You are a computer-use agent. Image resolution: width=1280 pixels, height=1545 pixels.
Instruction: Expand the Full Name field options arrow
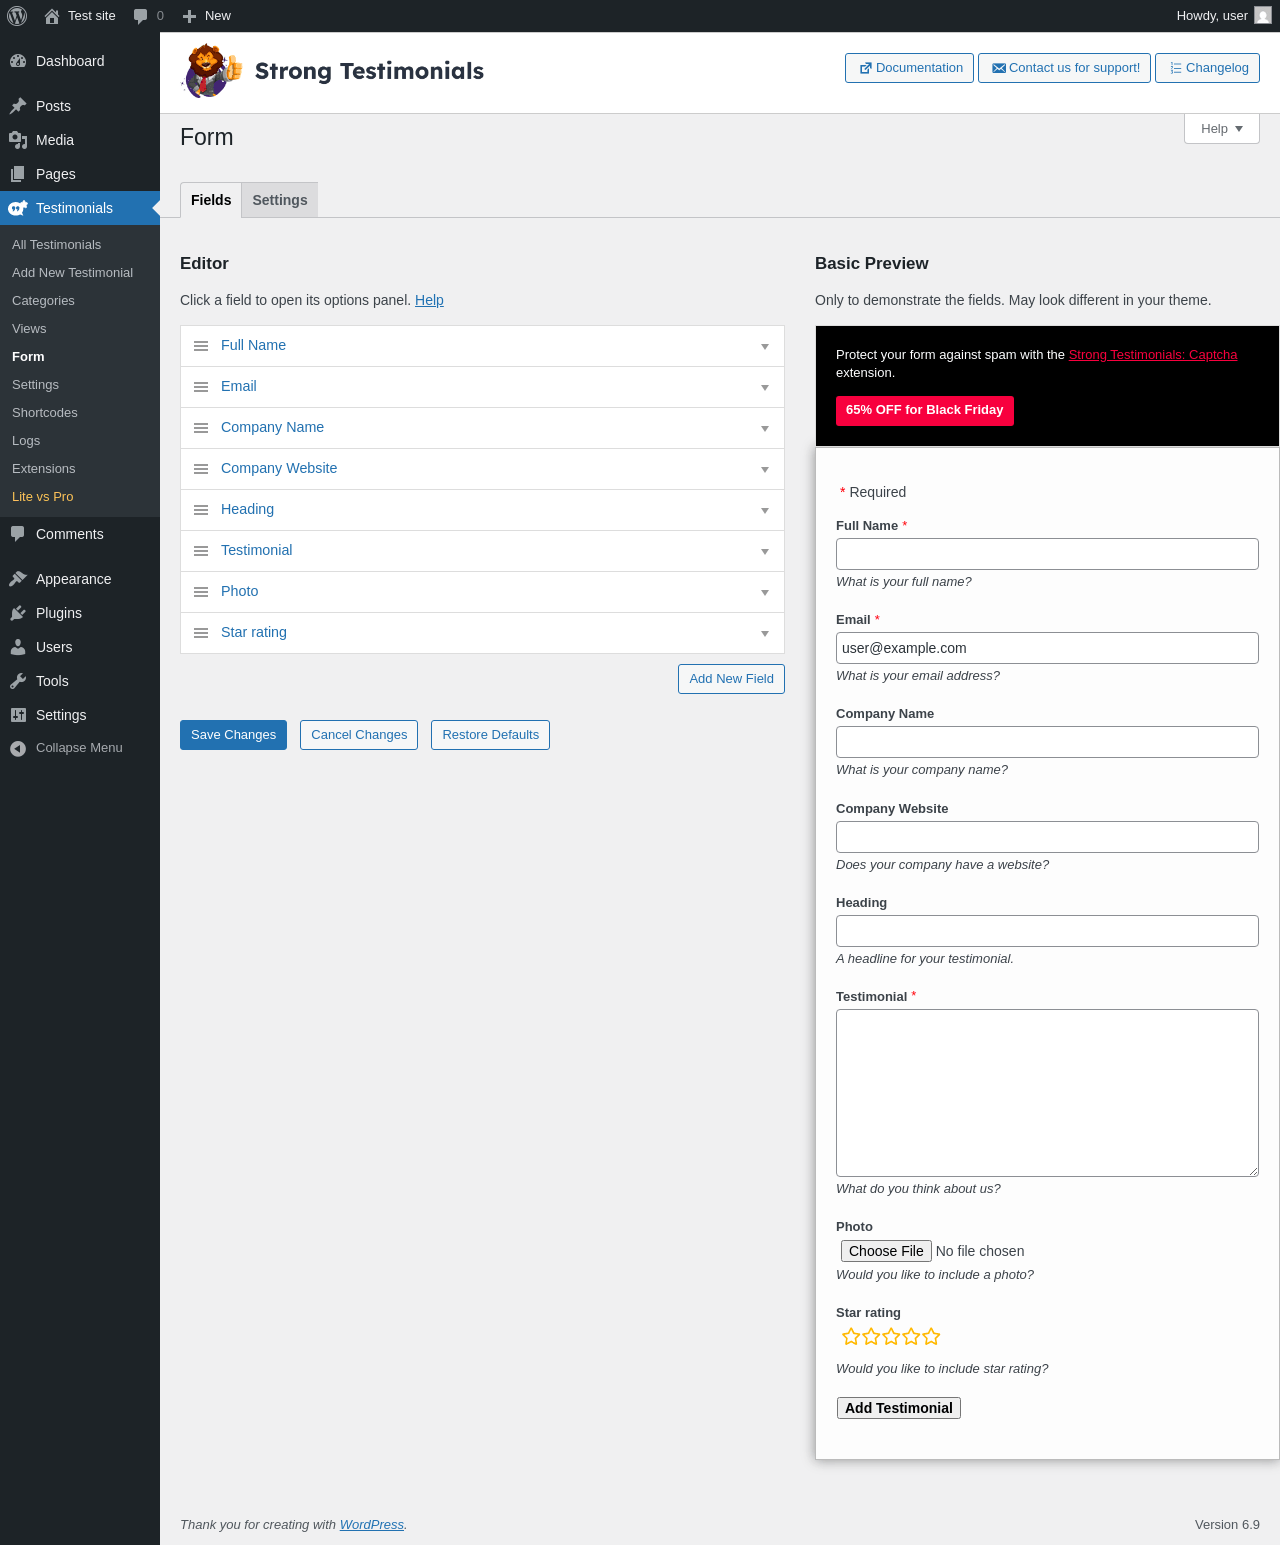click(765, 347)
